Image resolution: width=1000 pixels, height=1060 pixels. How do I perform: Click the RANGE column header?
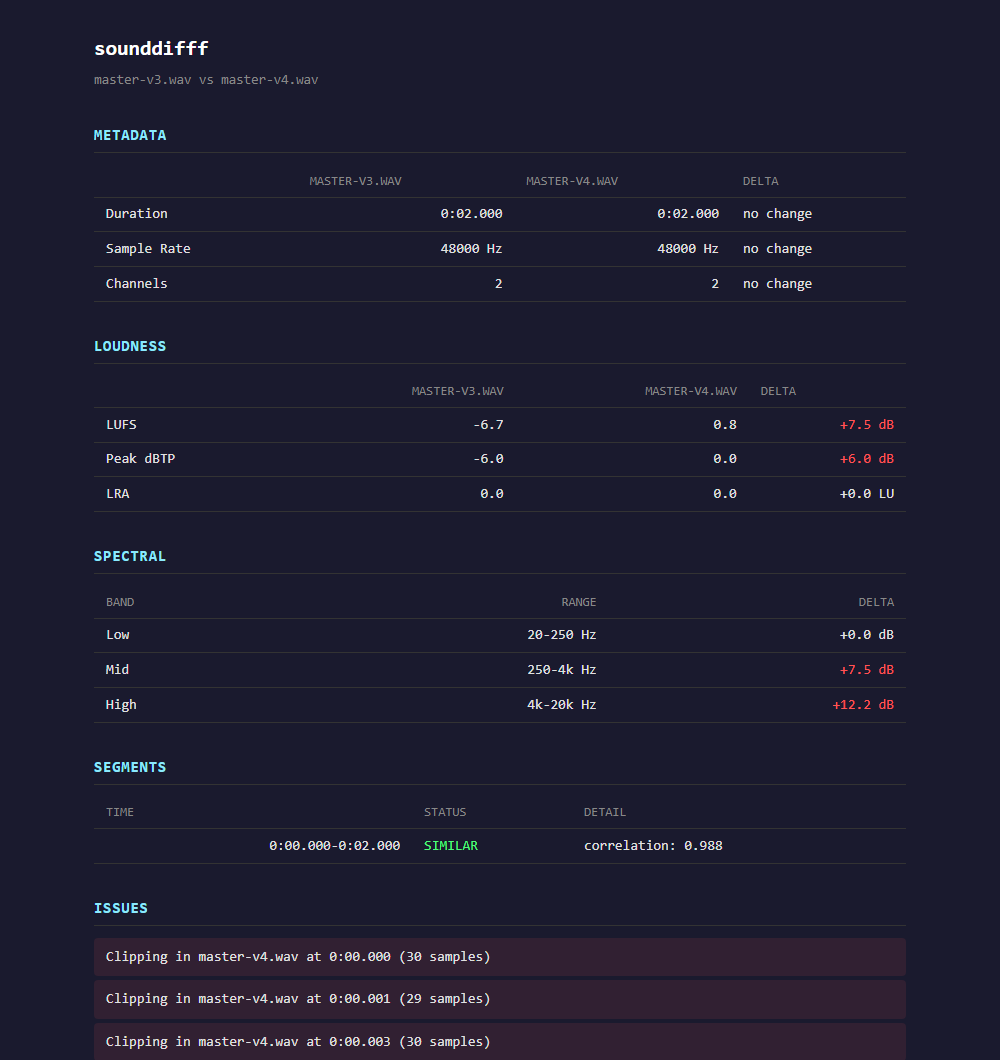pos(579,602)
